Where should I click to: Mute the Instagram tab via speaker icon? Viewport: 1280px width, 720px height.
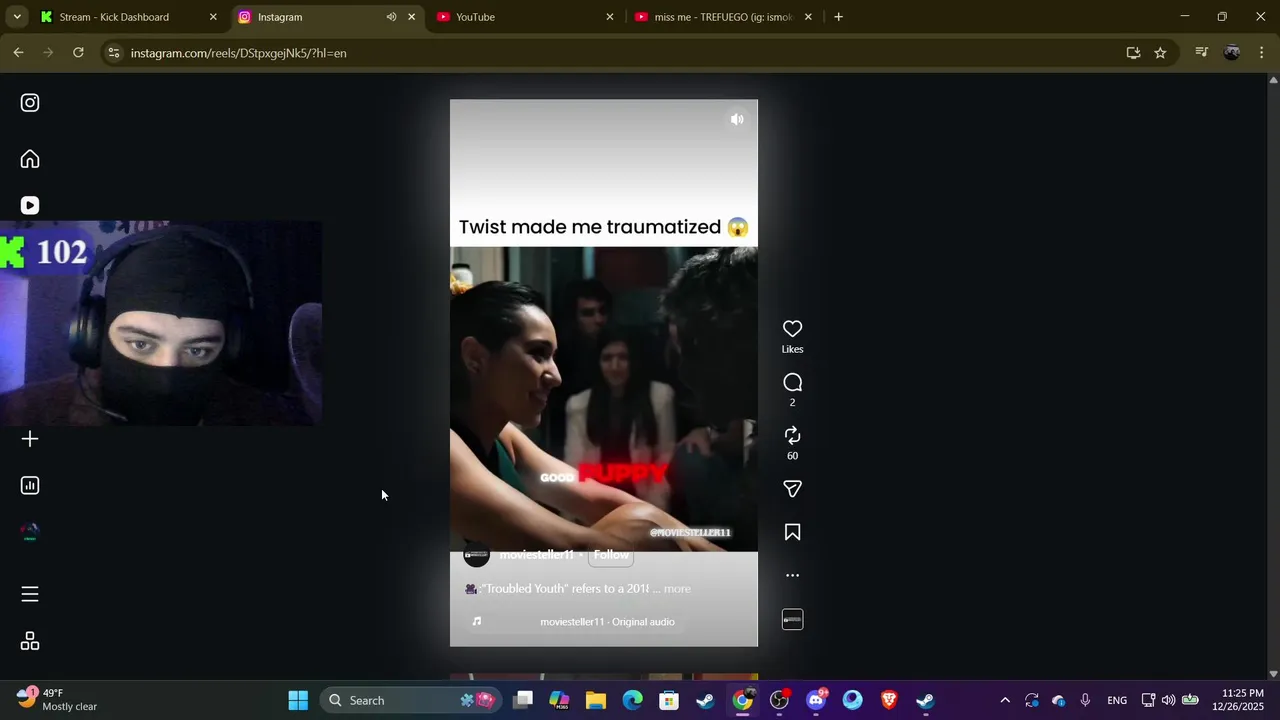[391, 17]
